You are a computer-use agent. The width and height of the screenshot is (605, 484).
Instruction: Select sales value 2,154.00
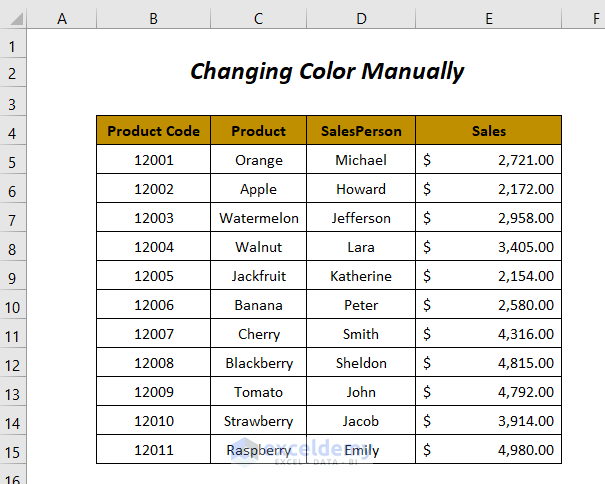pyautogui.click(x=489, y=275)
